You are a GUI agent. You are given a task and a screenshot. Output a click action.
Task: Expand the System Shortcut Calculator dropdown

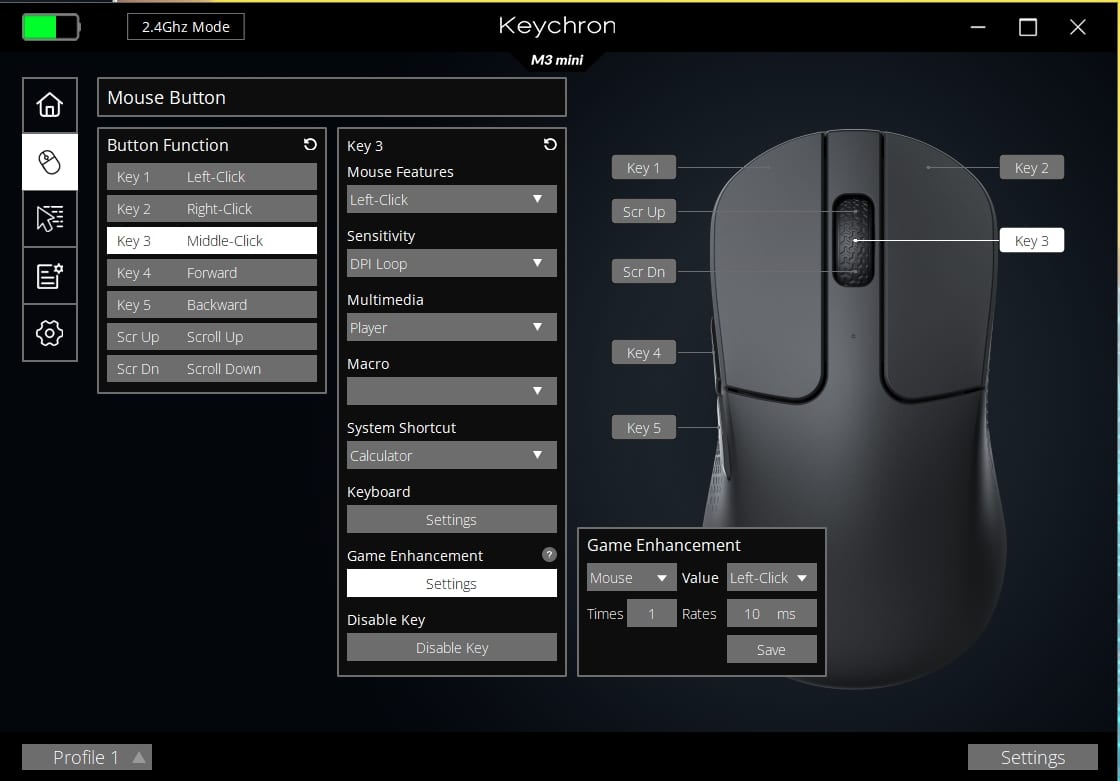(451, 456)
